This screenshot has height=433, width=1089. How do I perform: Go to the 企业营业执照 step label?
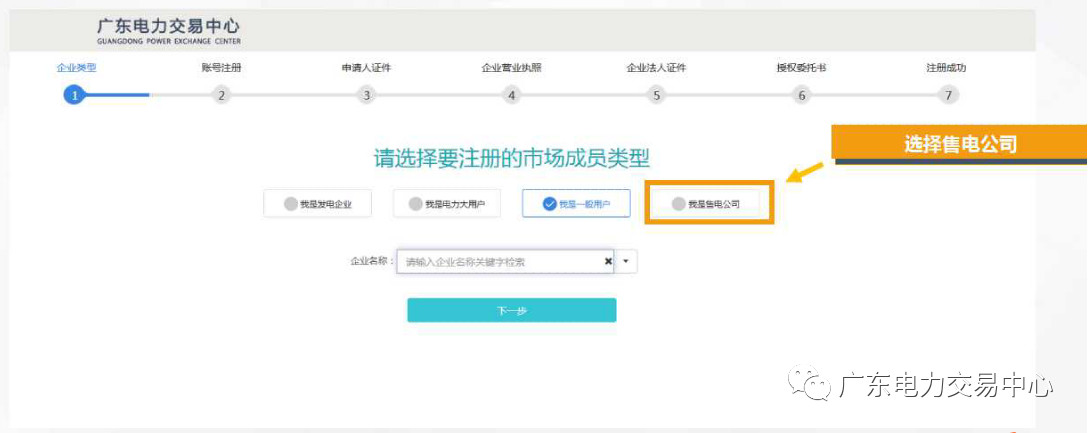pos(511,68)
